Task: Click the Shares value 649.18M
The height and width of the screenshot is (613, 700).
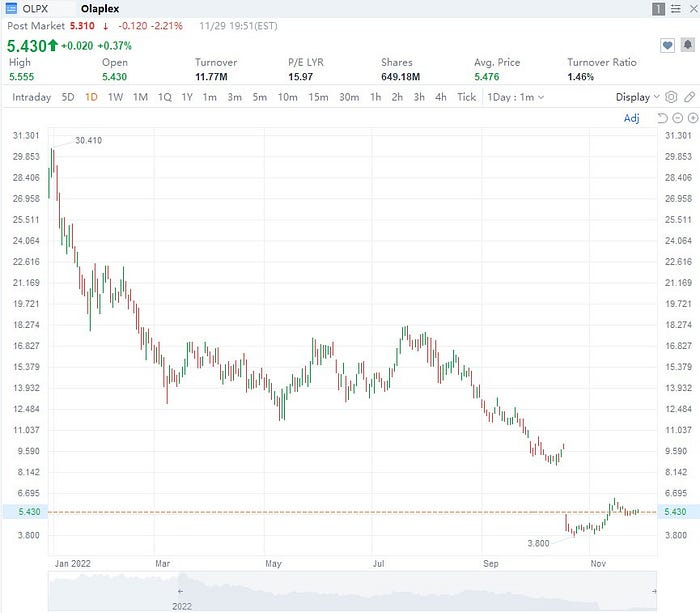Action: [400, 77]
